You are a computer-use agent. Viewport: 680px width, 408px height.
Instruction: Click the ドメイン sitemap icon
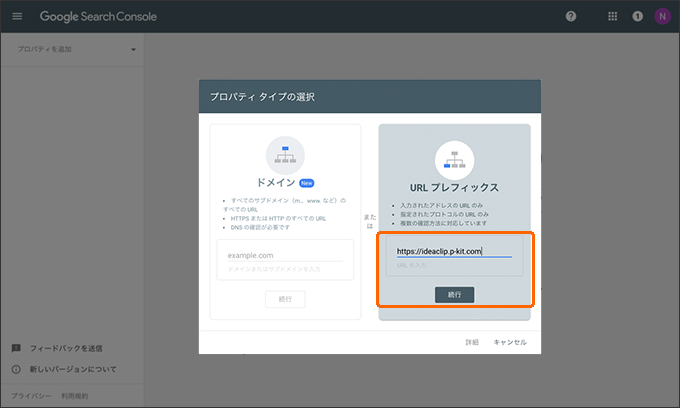click(285, 155)
